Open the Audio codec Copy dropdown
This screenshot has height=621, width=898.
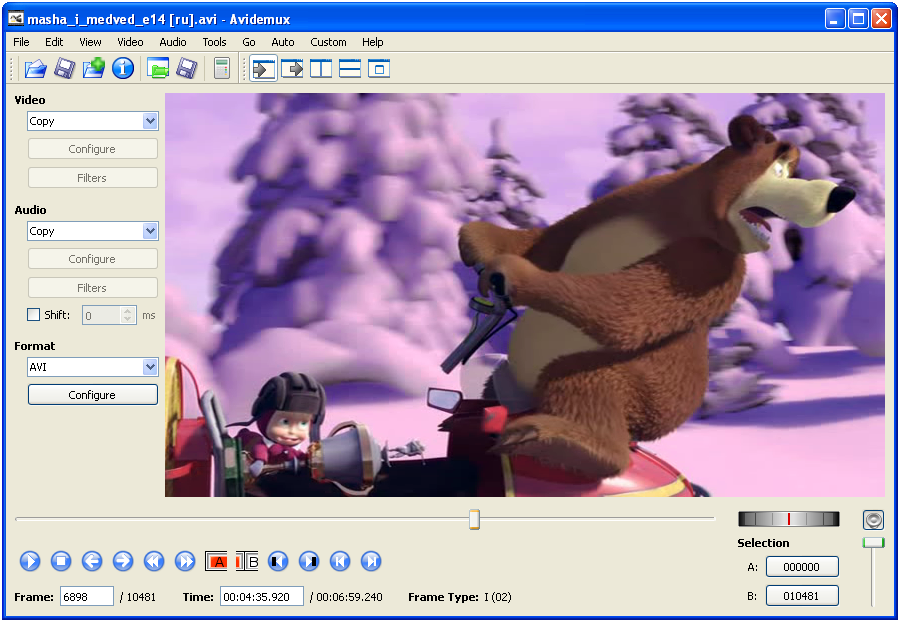pos(93,231)
